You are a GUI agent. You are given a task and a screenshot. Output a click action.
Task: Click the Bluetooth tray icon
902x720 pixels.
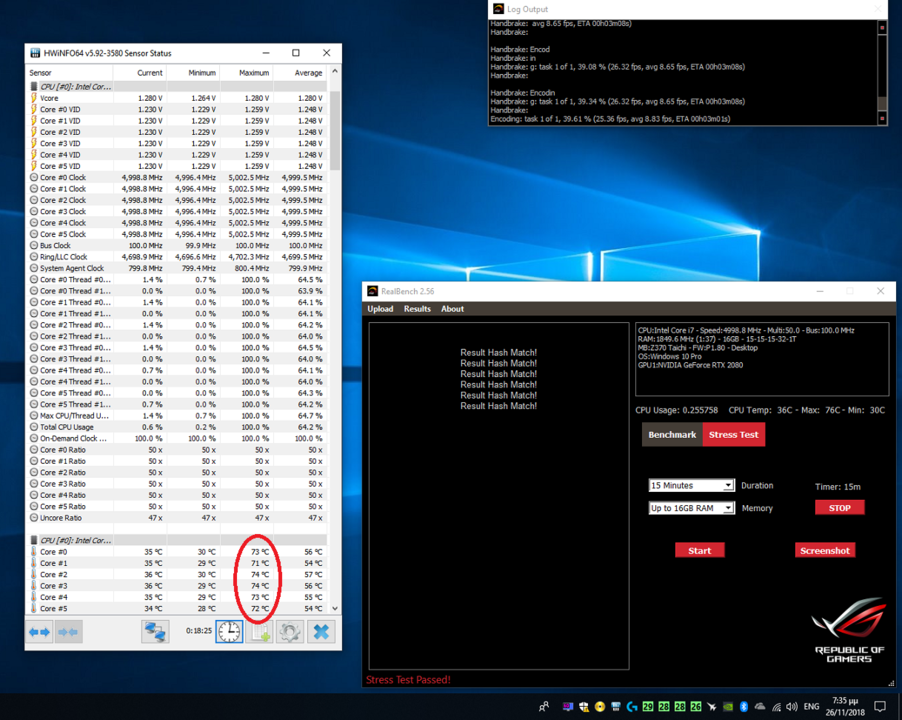coord(743,707)
